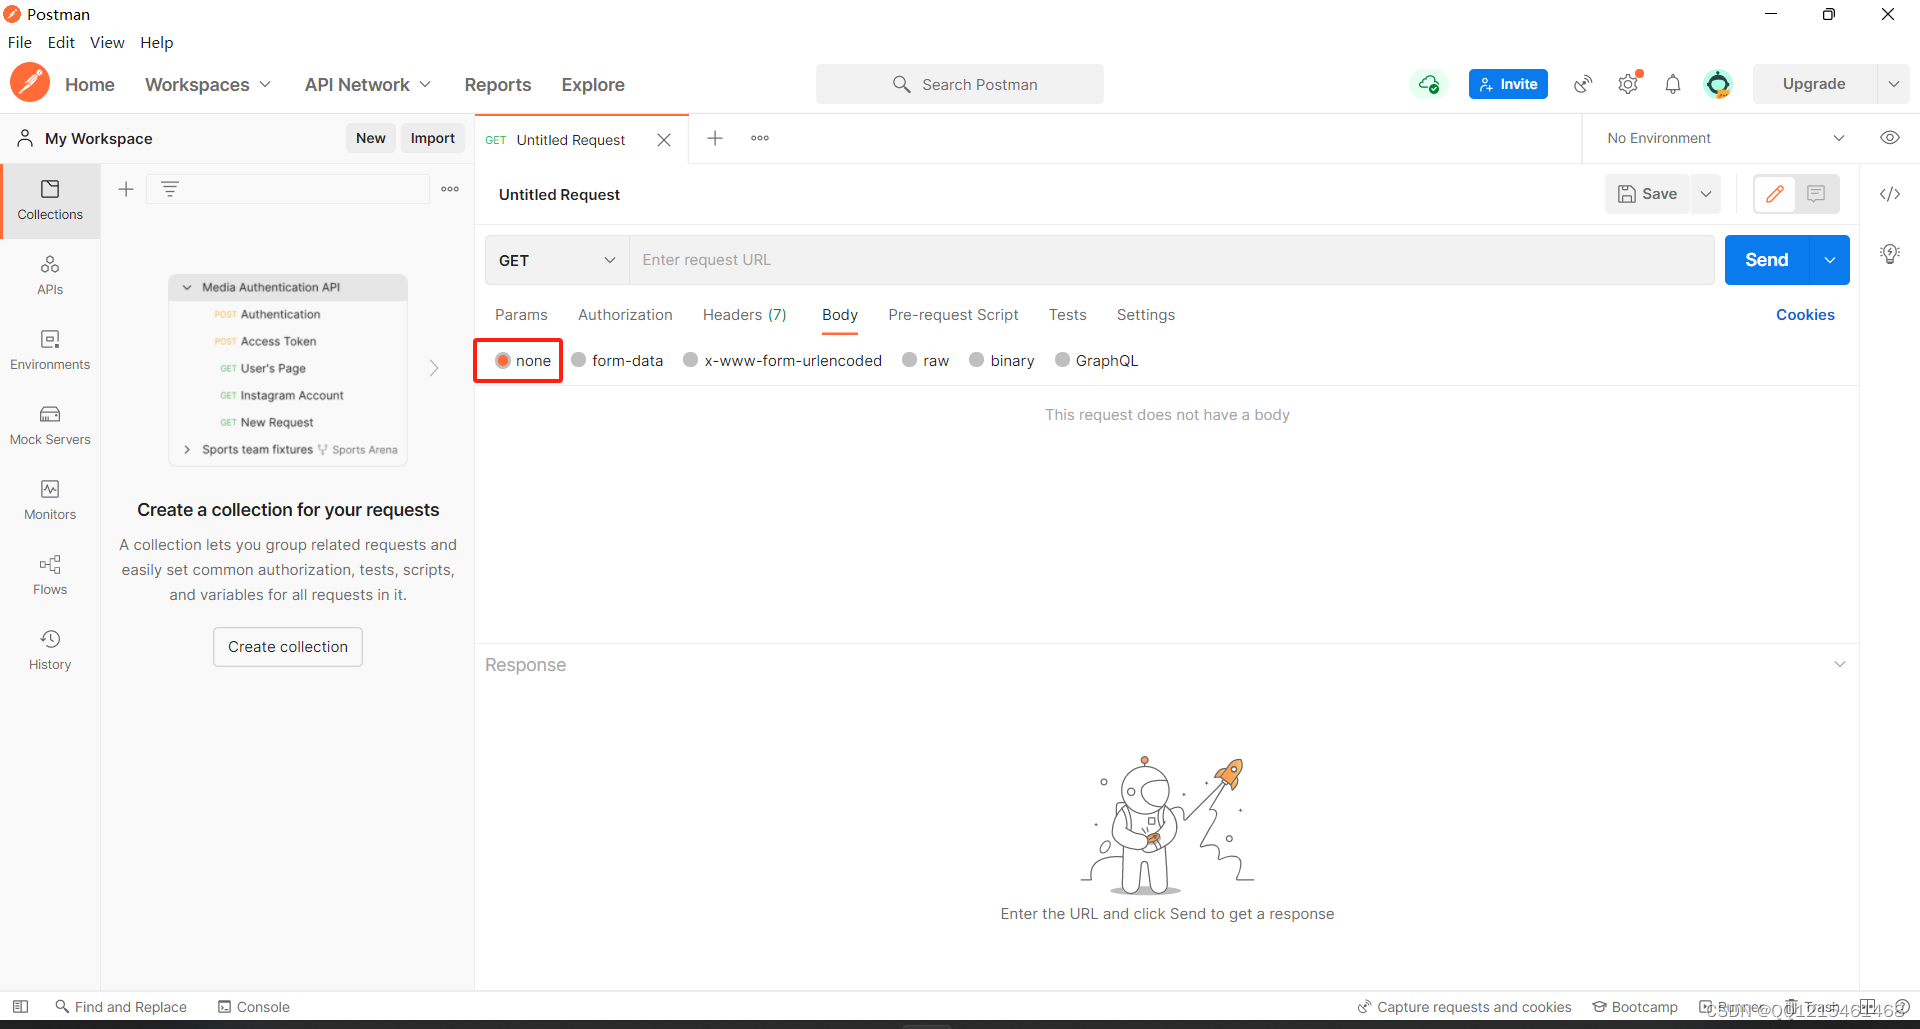
Task: Open the Monitors sidebar panel
Action: click(x=50, y=501)
